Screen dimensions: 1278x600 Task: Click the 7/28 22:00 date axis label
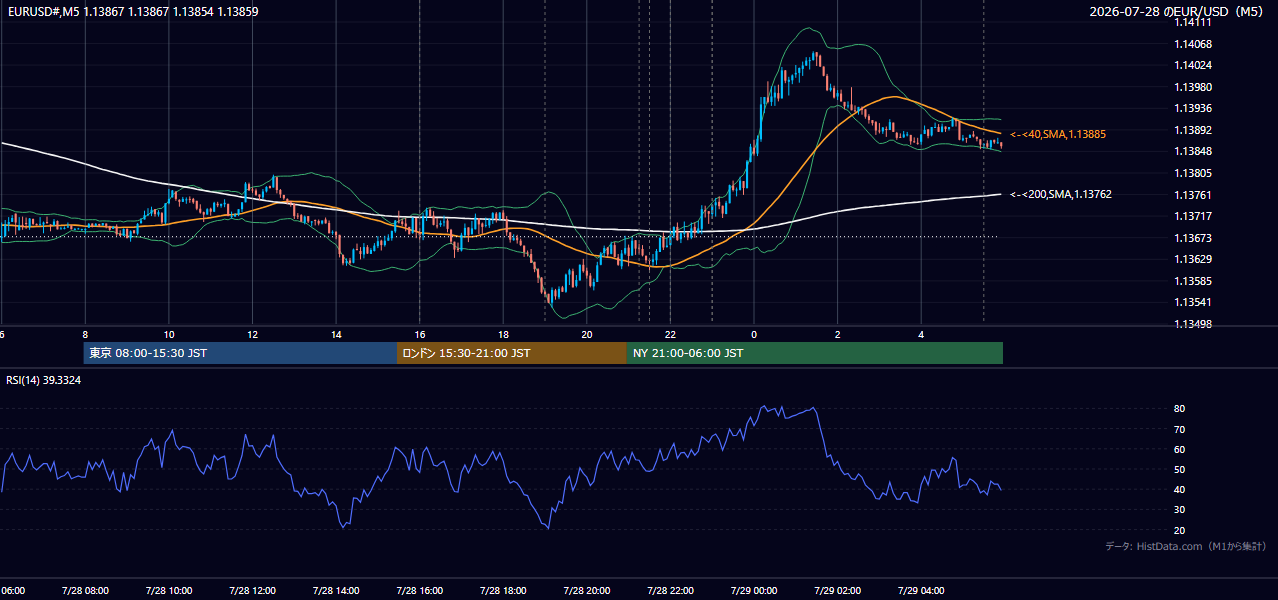coord(671,590)
